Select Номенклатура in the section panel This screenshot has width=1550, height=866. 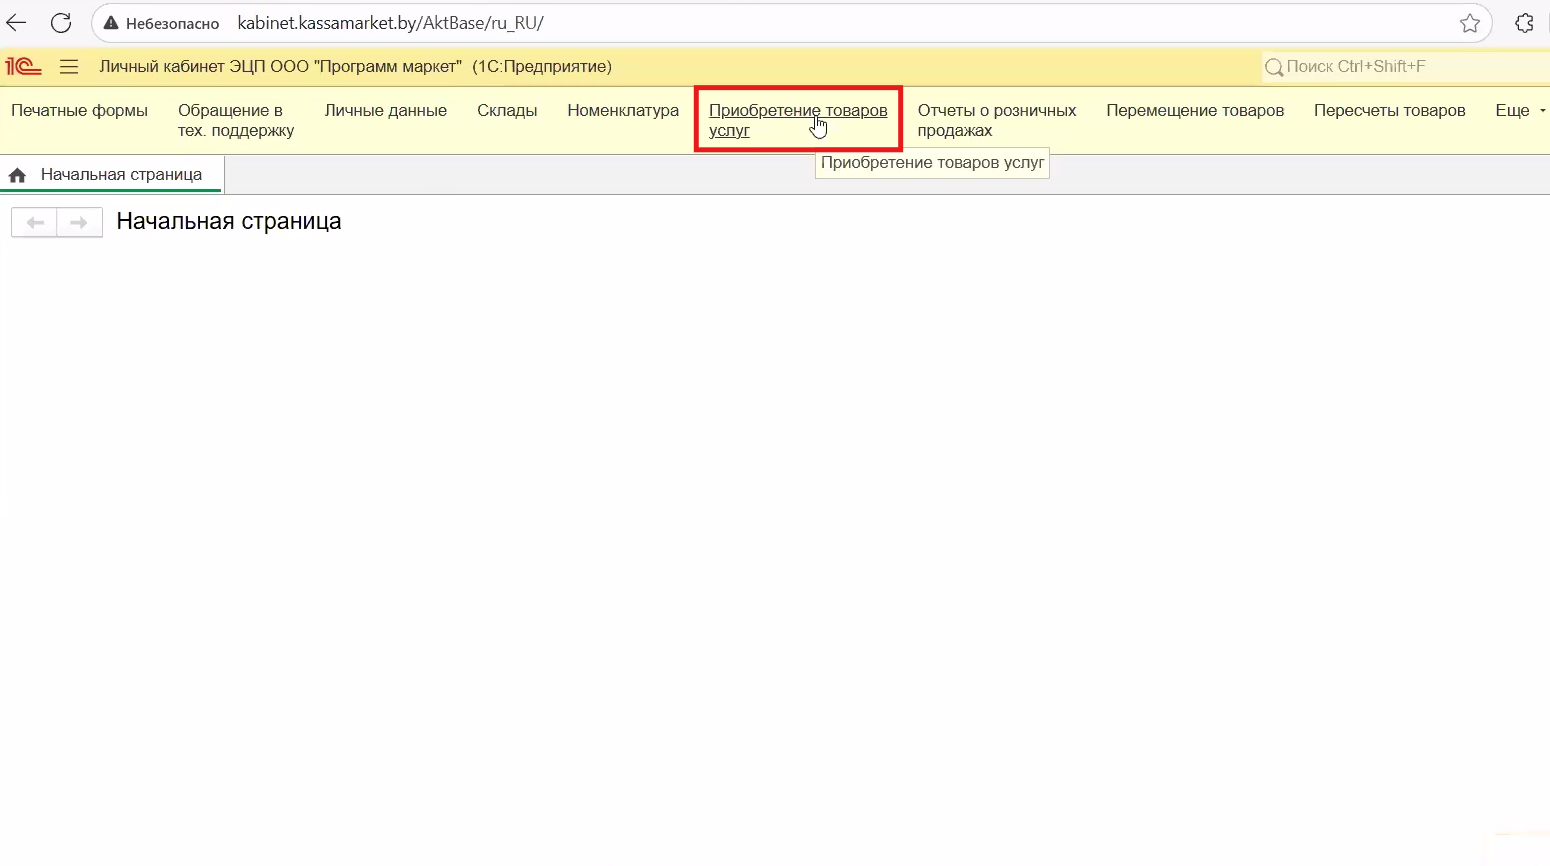coord(622,111)
